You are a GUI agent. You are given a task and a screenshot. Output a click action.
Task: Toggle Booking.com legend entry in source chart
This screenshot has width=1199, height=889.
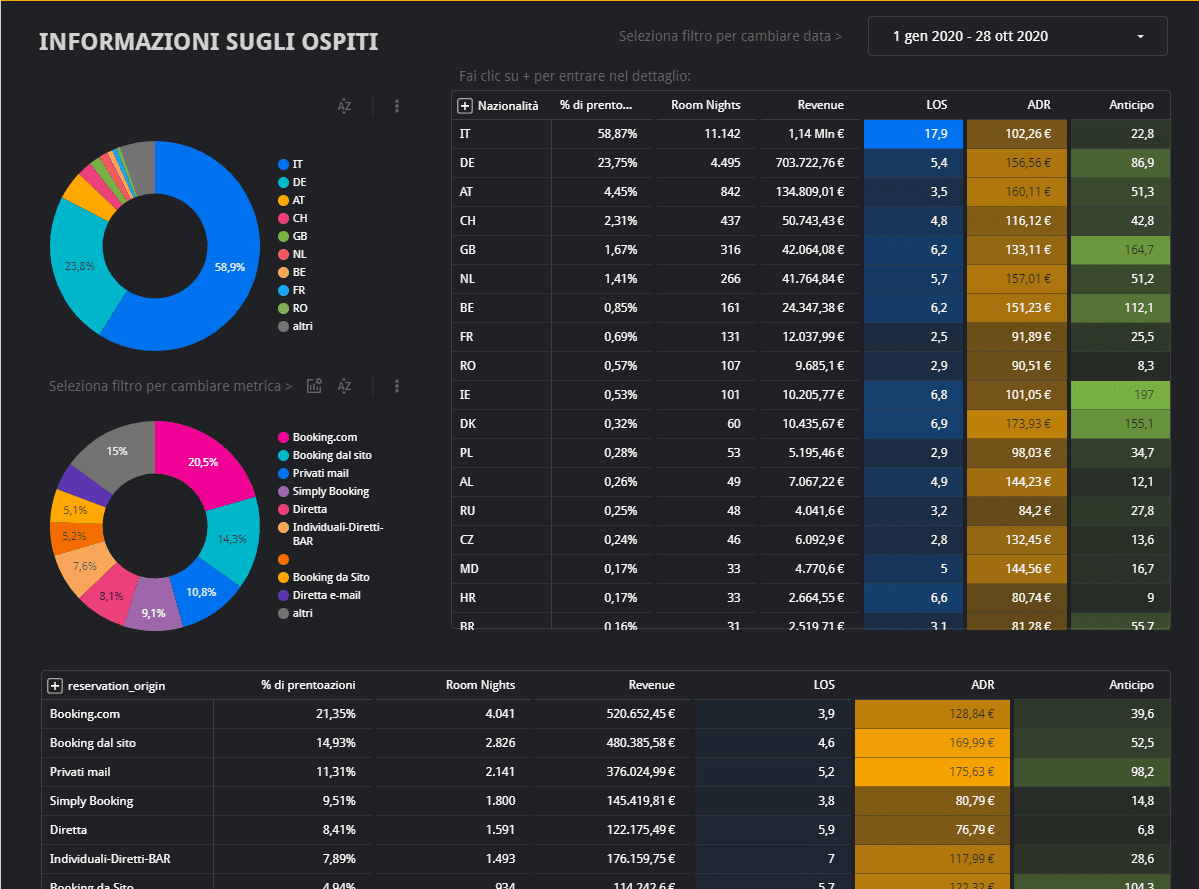pos(323,437)
